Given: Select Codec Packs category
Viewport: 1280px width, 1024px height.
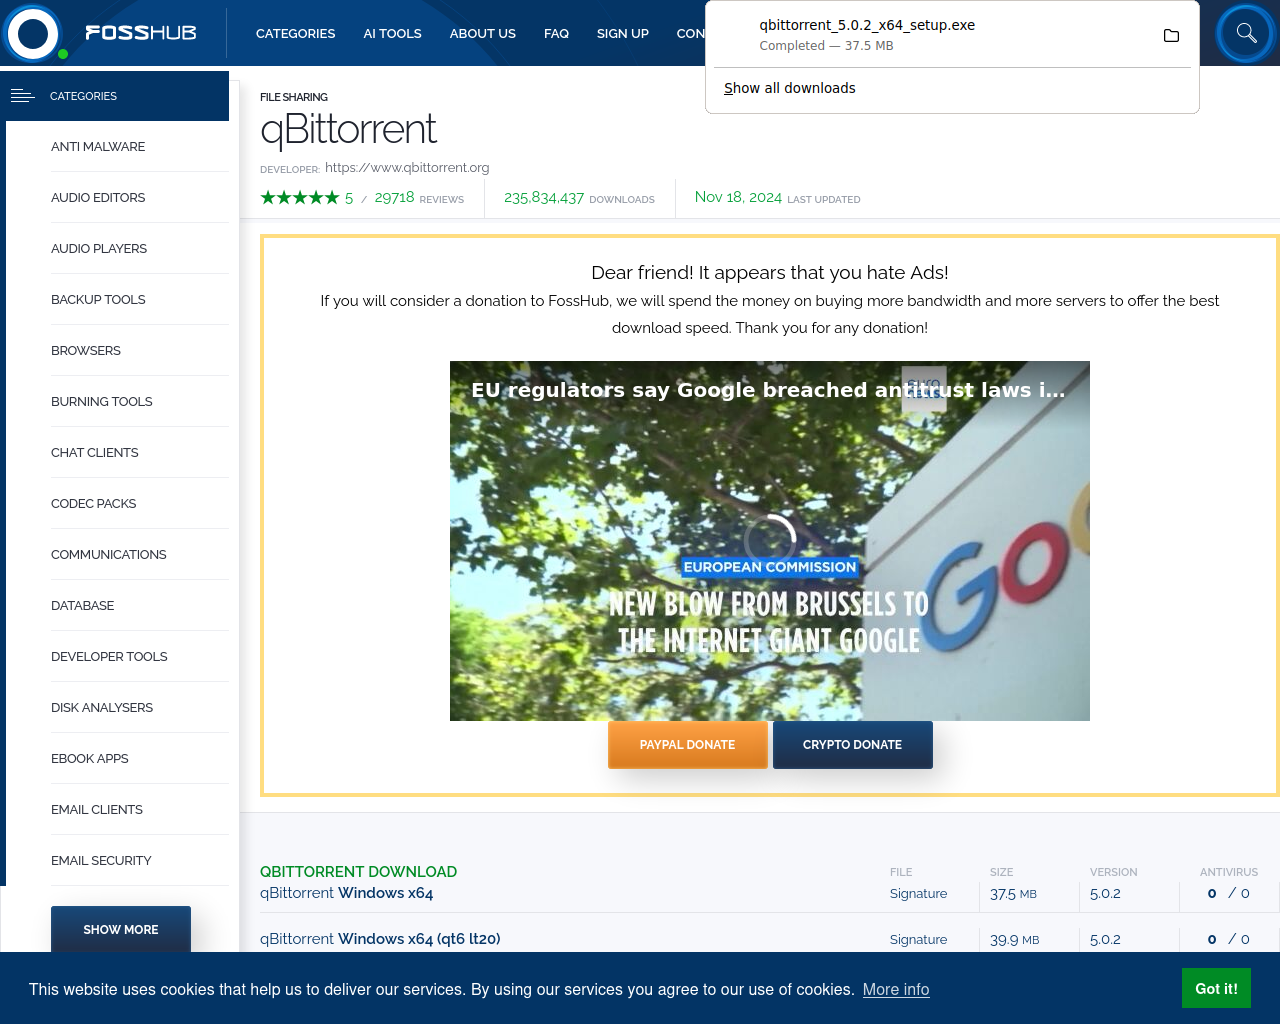Looking at the screenshot, I should (x=93, y=503).
